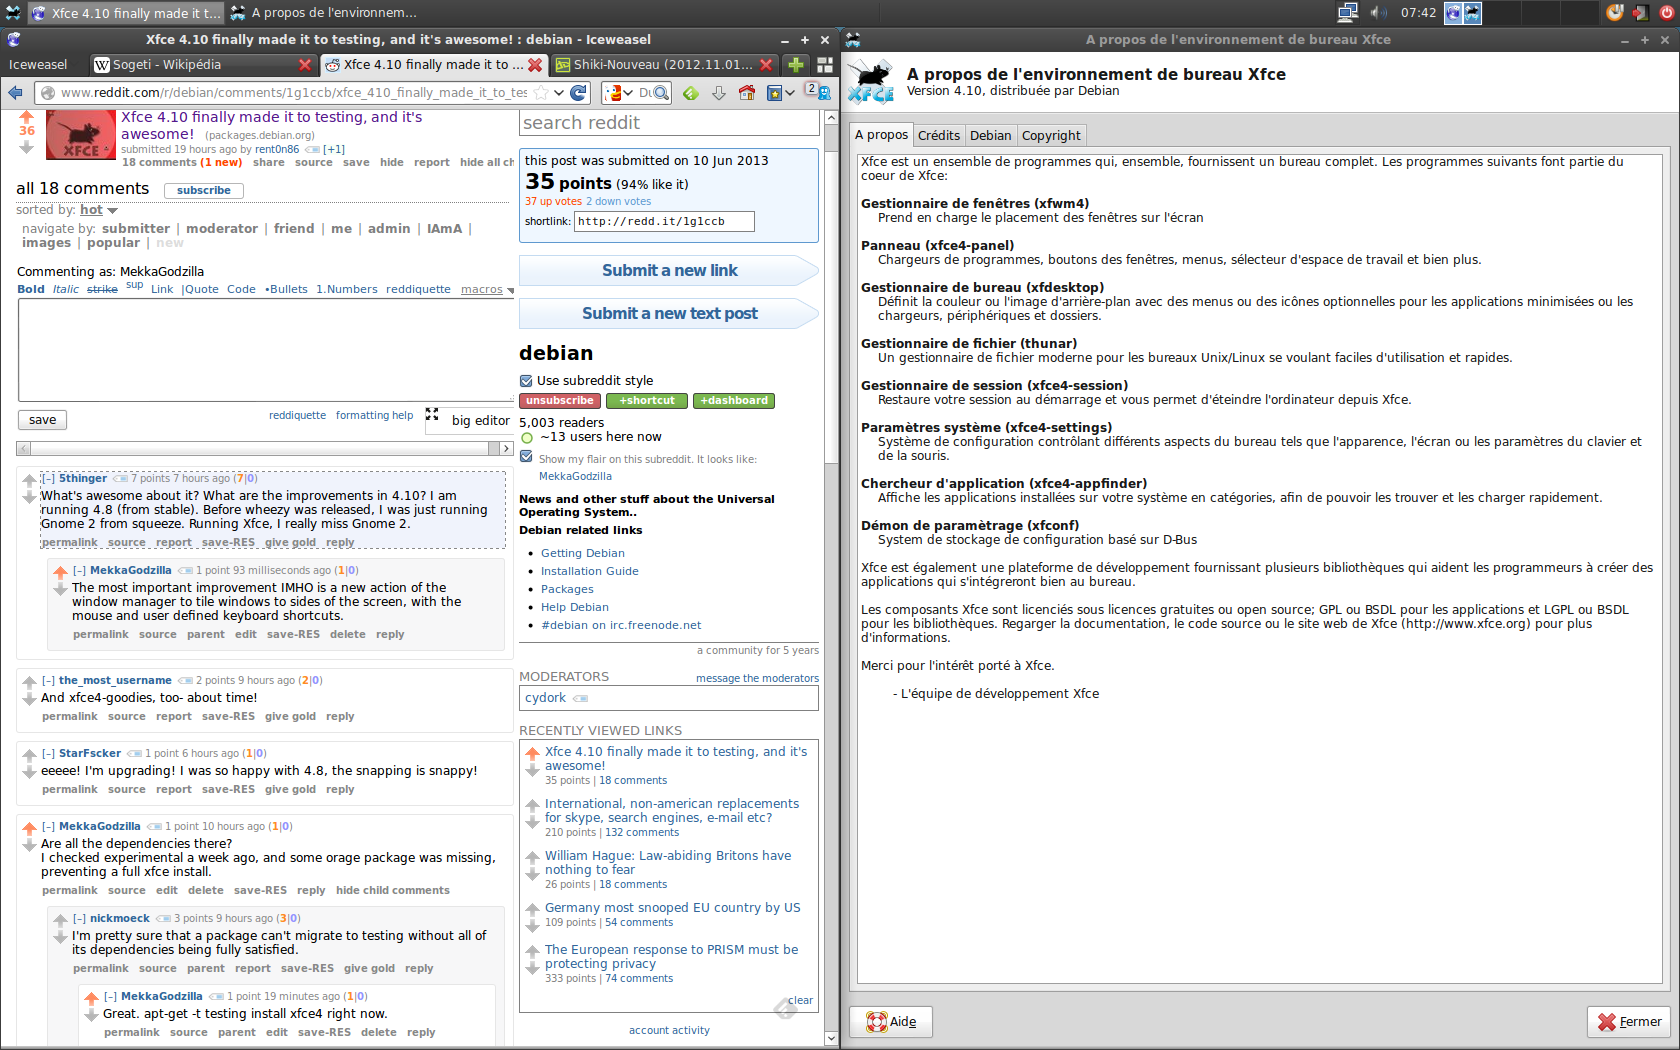Image resolution: width=1680 pixels, height=1050 pixels.
Task: Upvote nickmoeck's comment
Action: (x=61, y=920)
